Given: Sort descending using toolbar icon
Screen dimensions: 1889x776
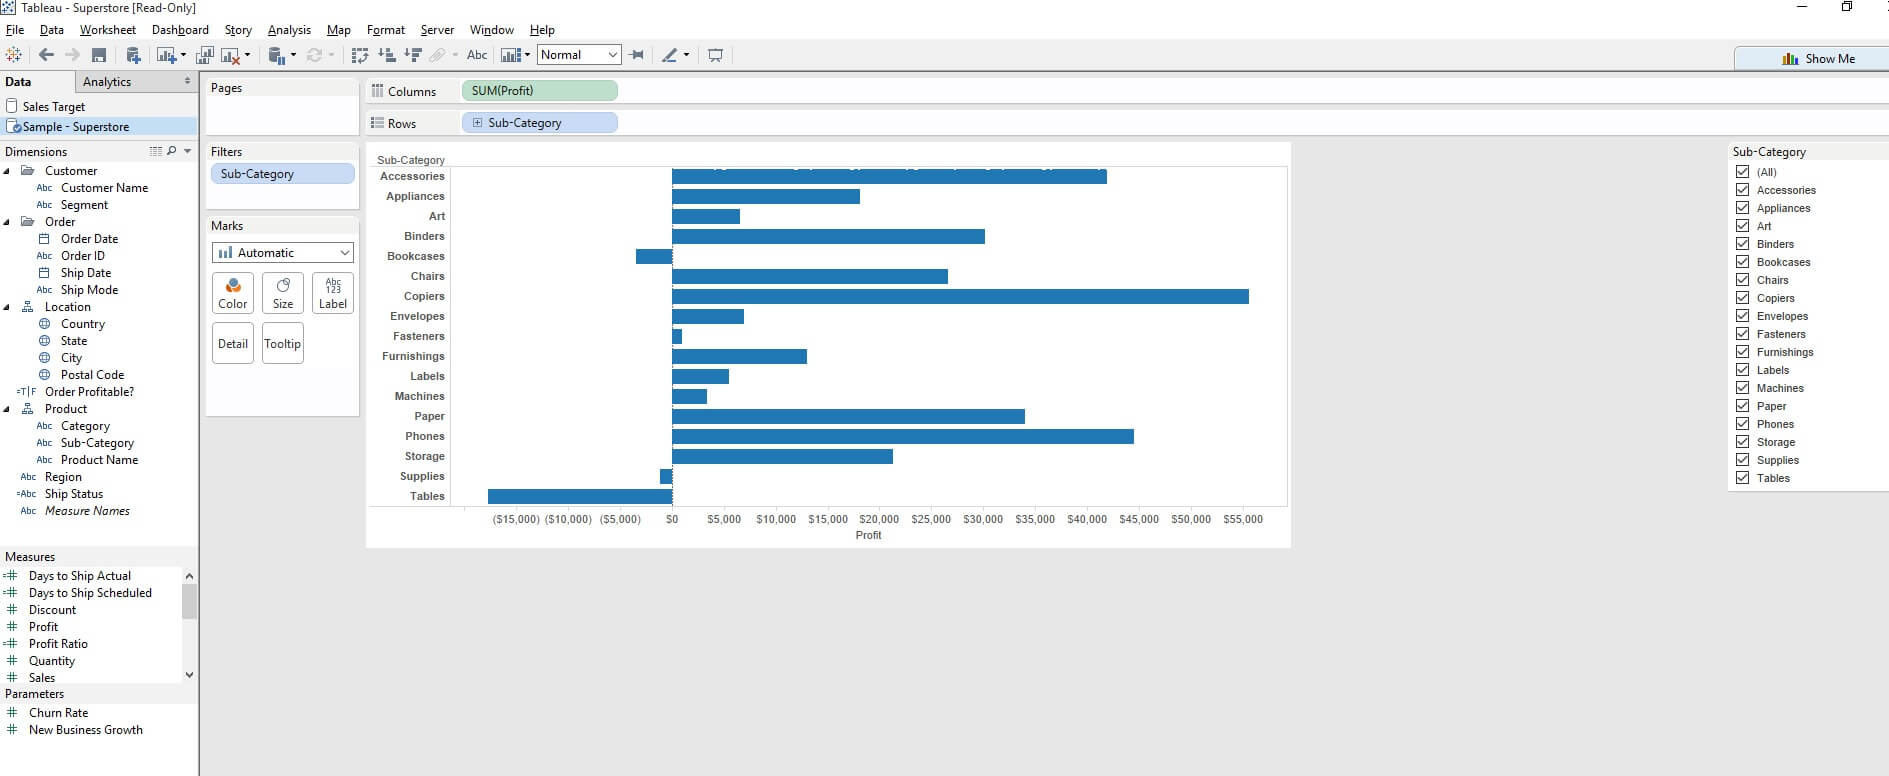Looking at the screenshot, I should [x=412, y=55].
